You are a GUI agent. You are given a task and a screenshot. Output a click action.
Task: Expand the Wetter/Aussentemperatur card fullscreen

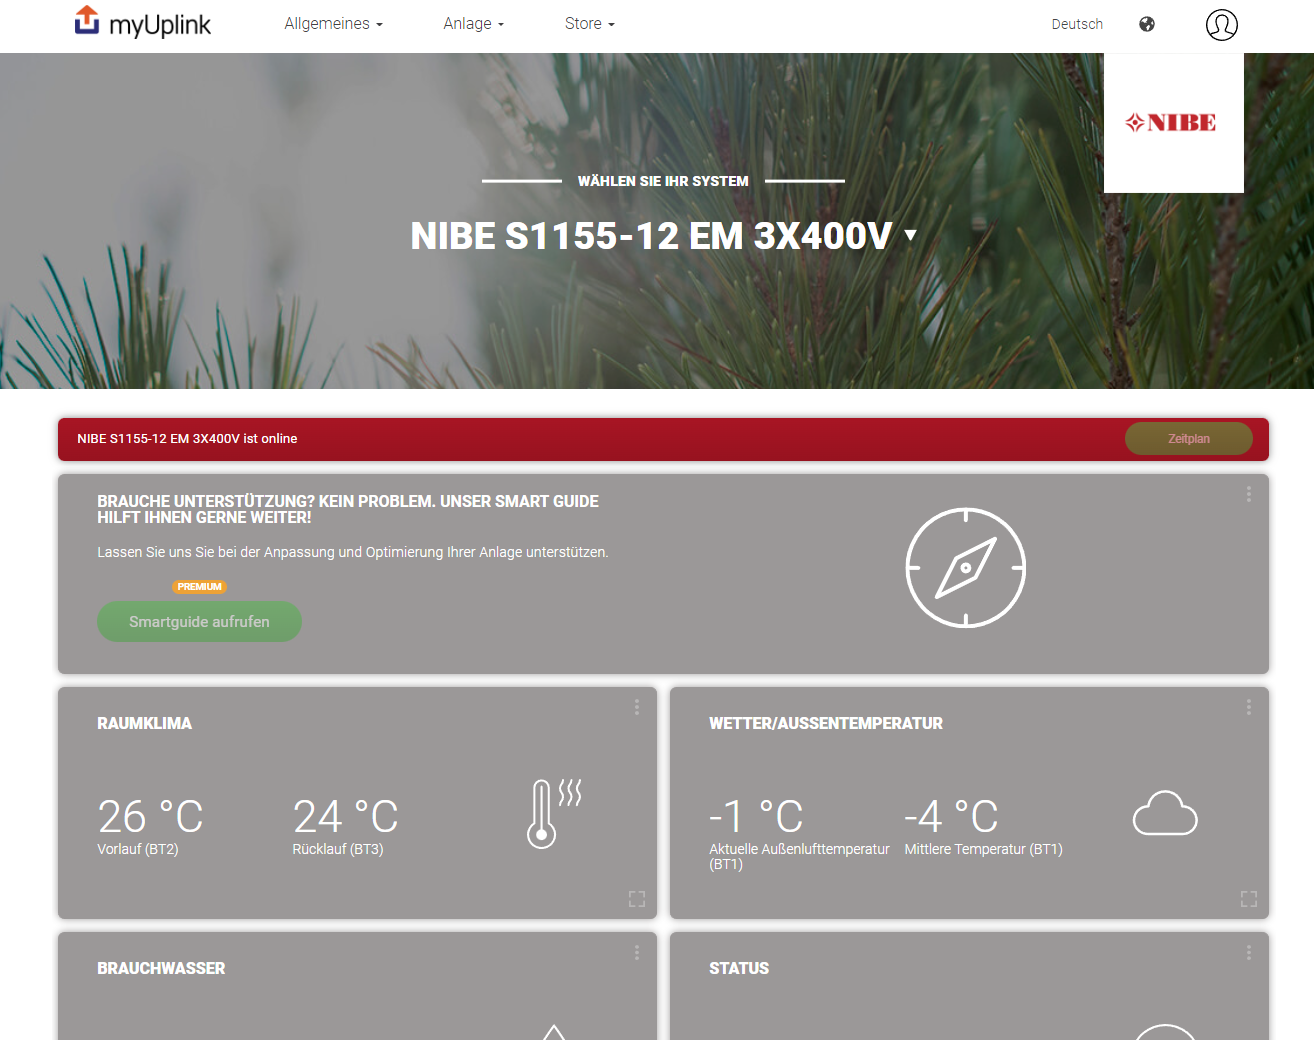(1248, 898)
